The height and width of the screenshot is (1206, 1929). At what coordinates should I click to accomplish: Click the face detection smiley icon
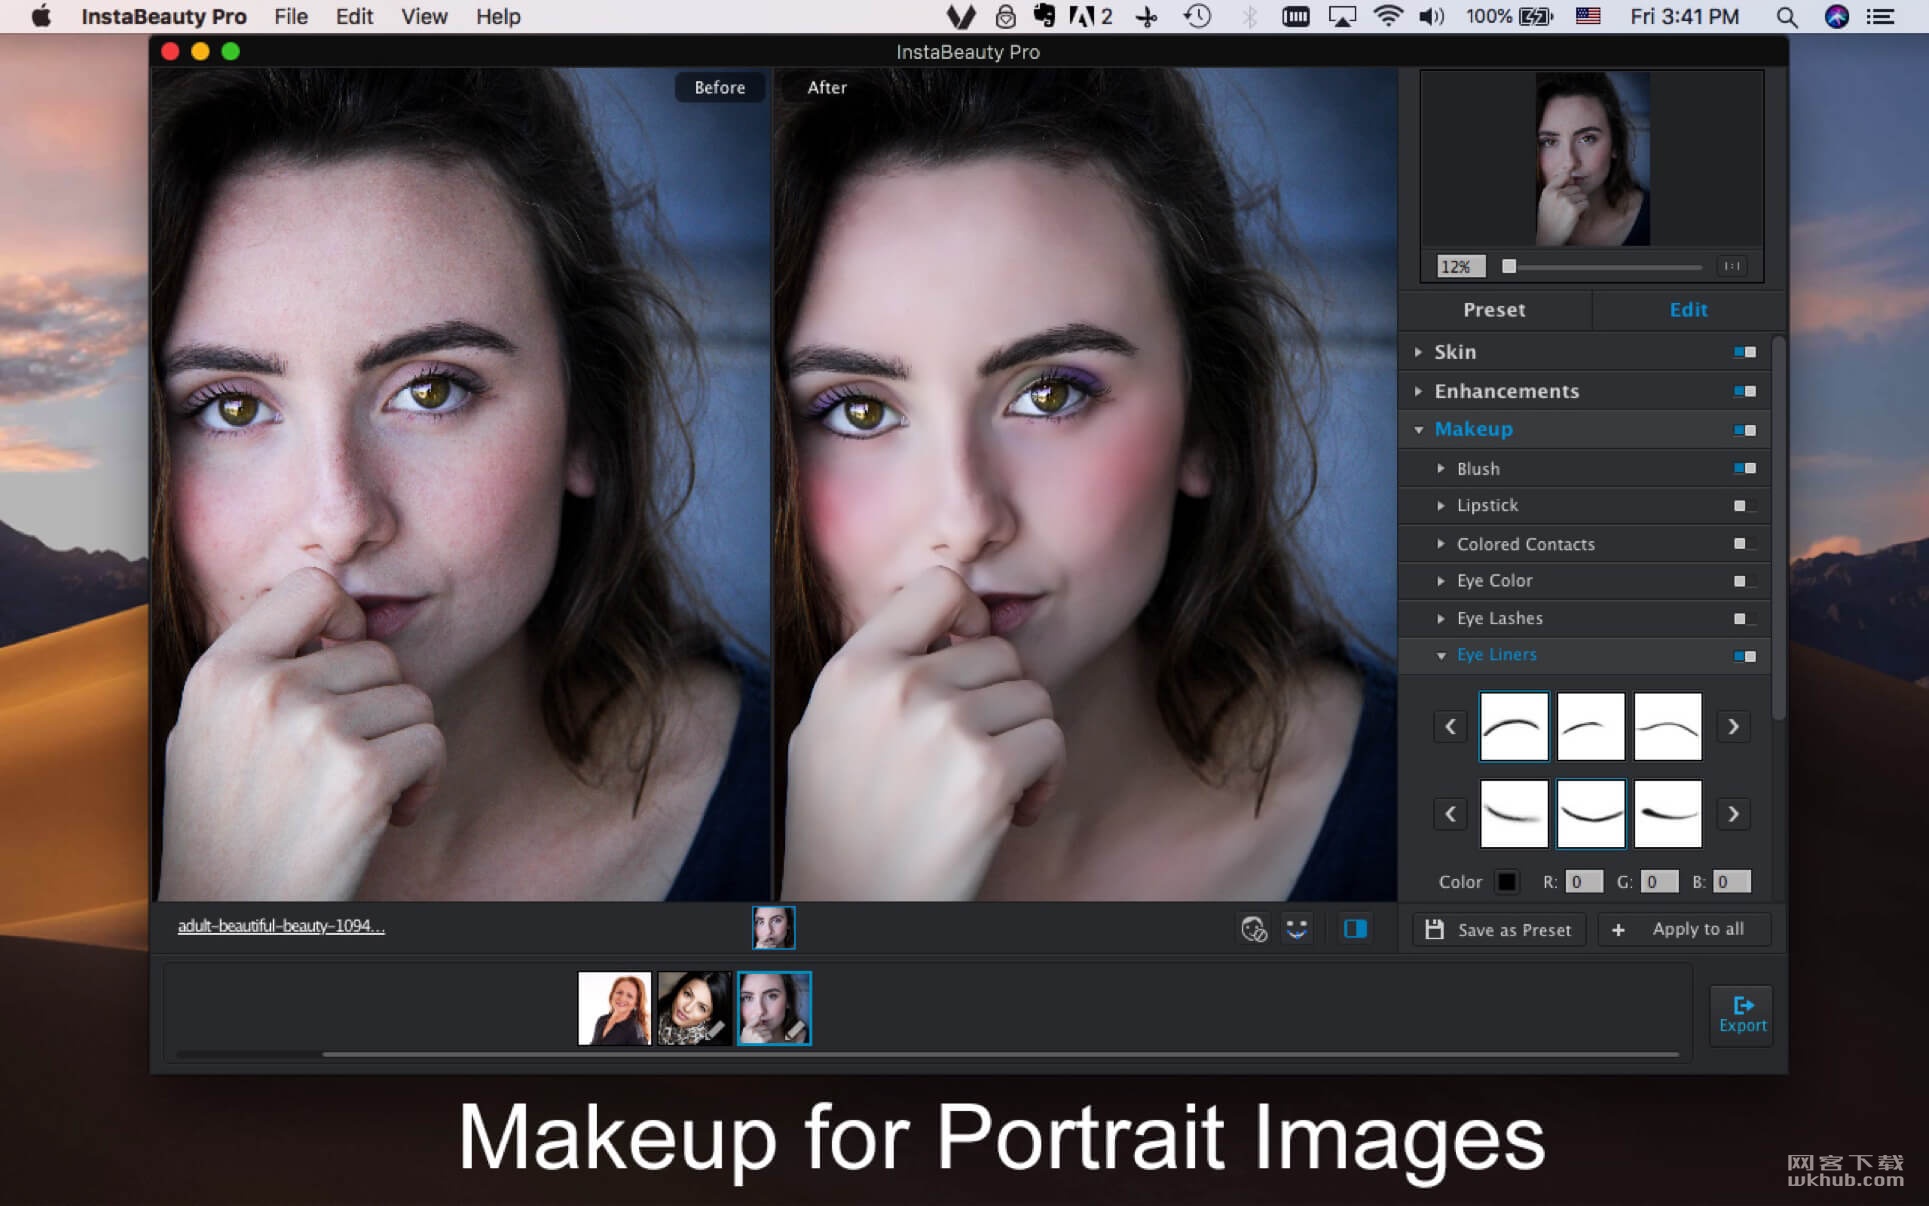tap(1297, 929)
